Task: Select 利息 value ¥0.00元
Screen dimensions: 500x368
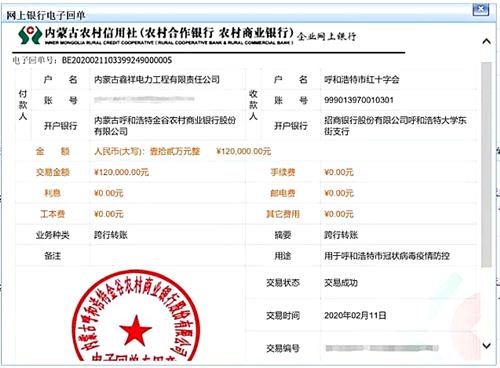Action: pyautogui.click(x=109, y=193)
